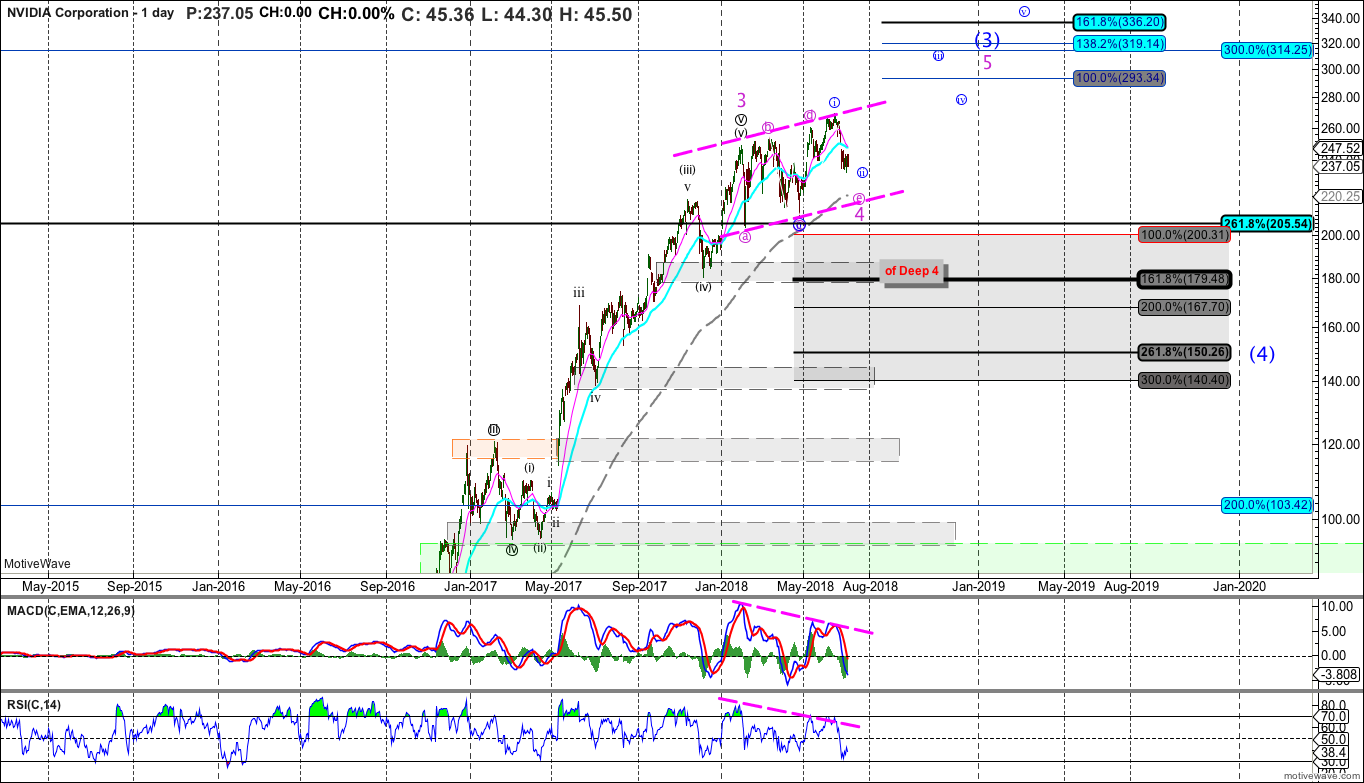
Task: Click the red 'of Deep 4' annotation box
Action: click(911, 271)
